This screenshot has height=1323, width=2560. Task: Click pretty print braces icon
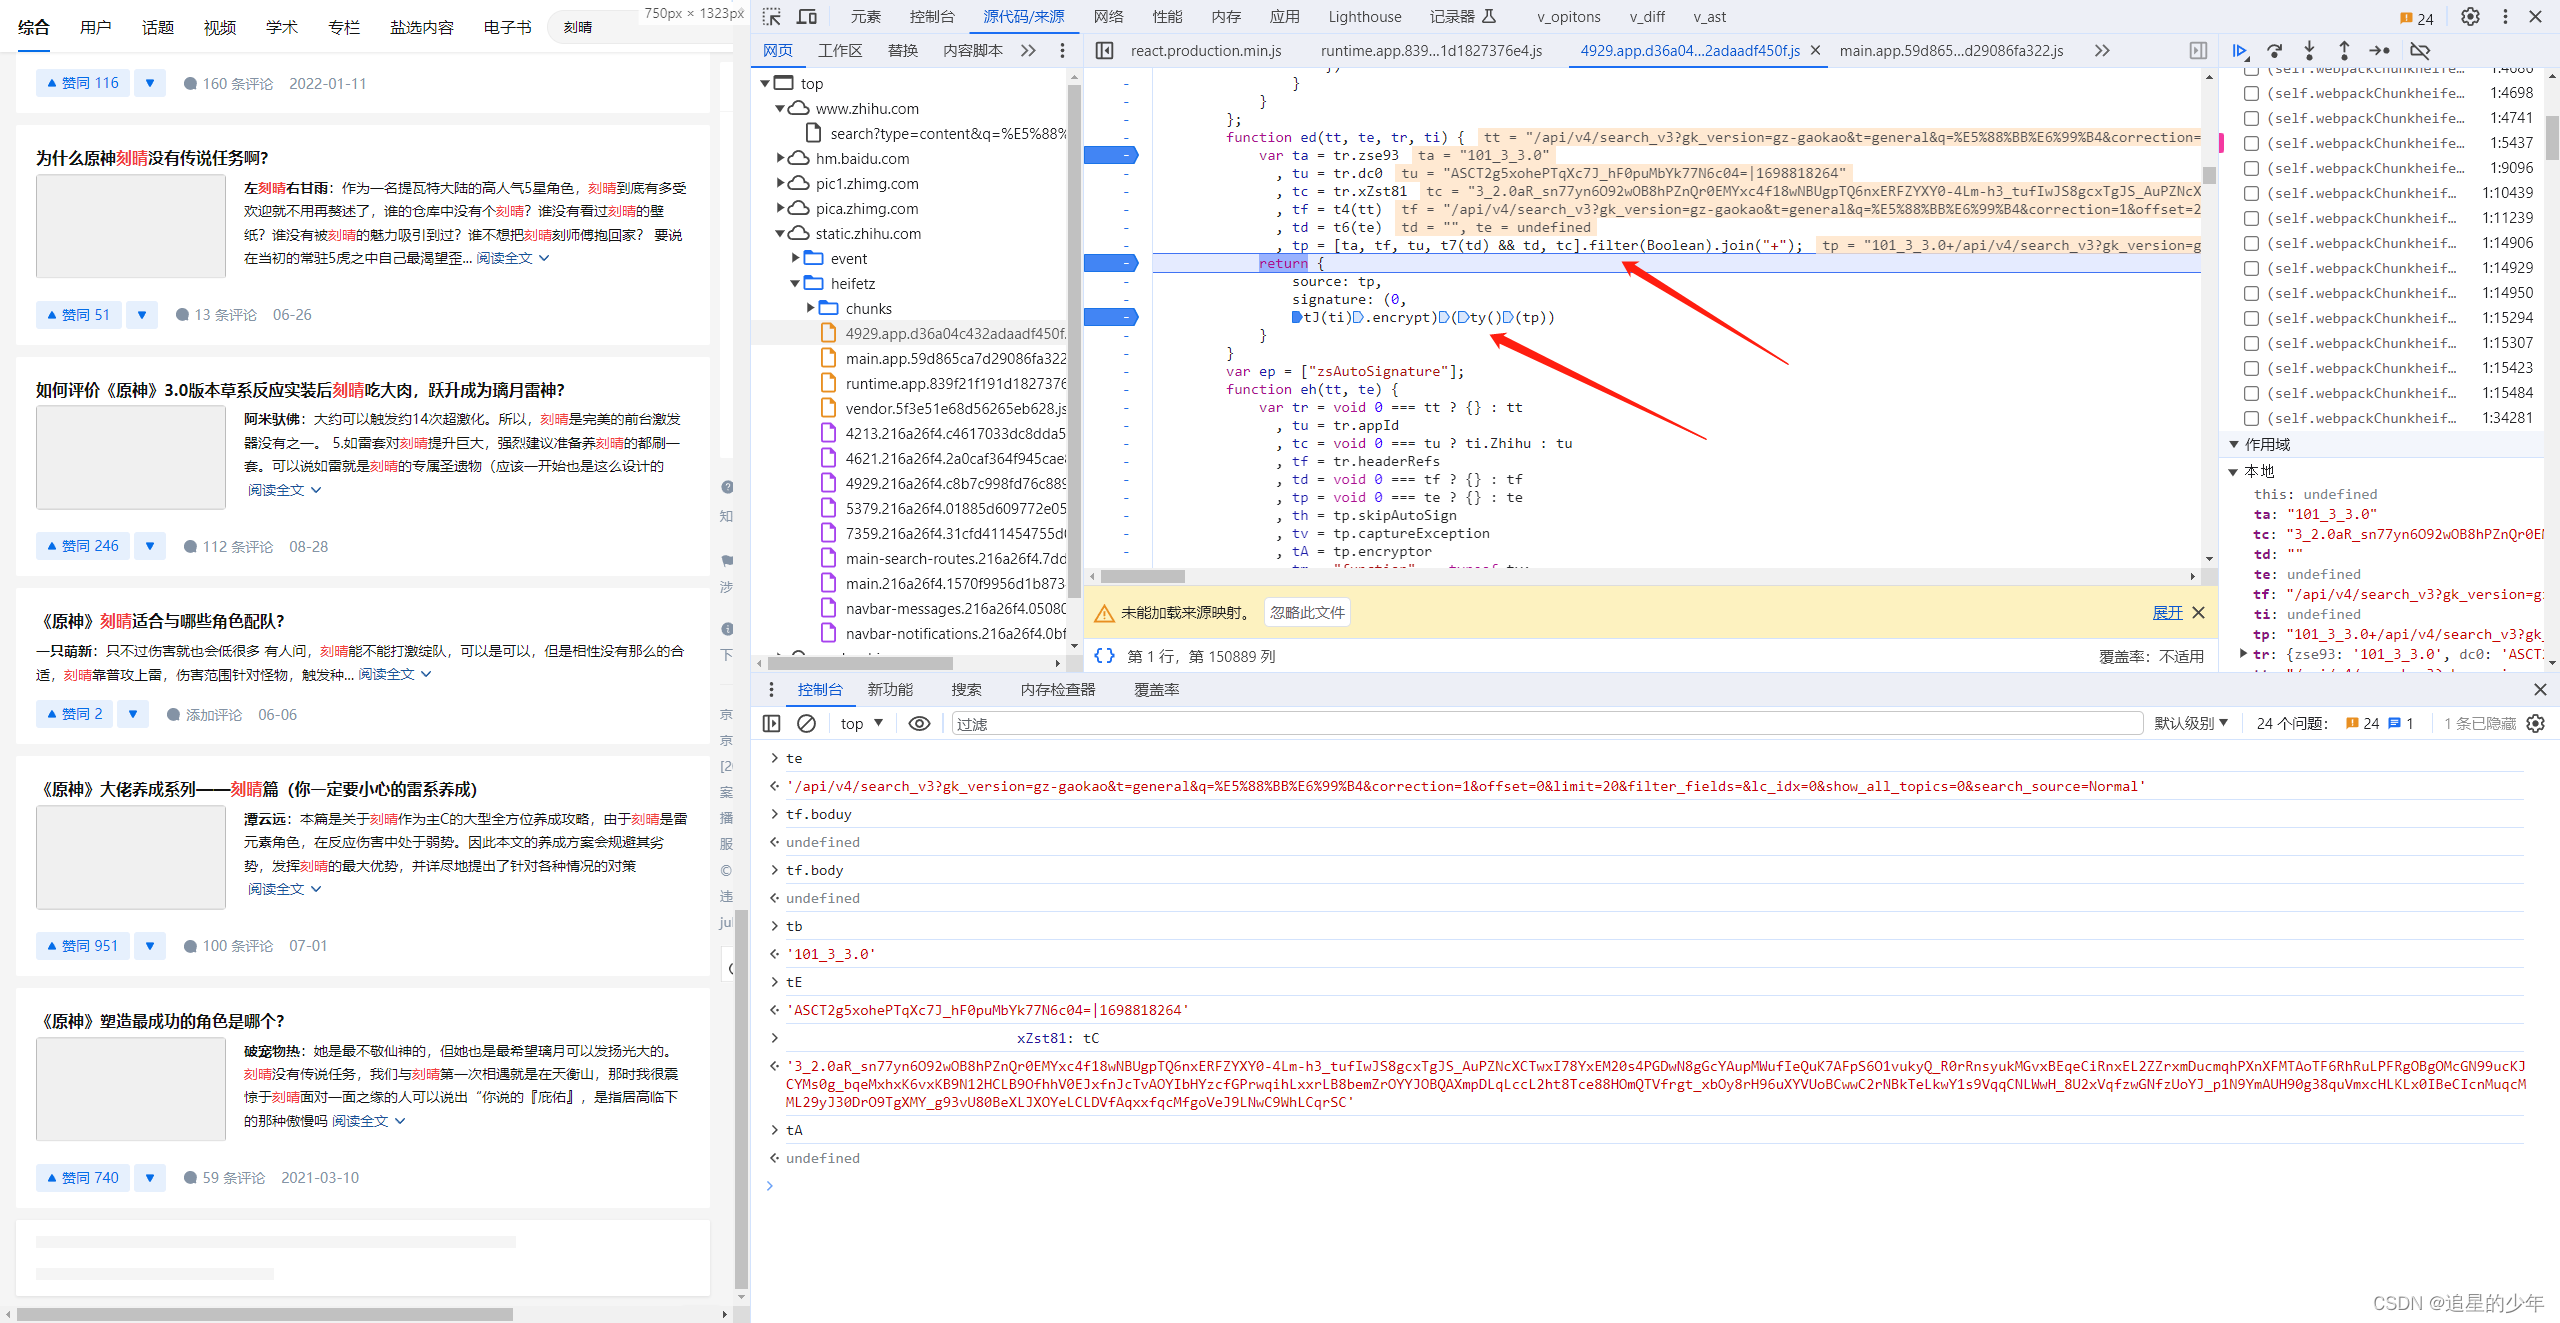click(1104, 656)
